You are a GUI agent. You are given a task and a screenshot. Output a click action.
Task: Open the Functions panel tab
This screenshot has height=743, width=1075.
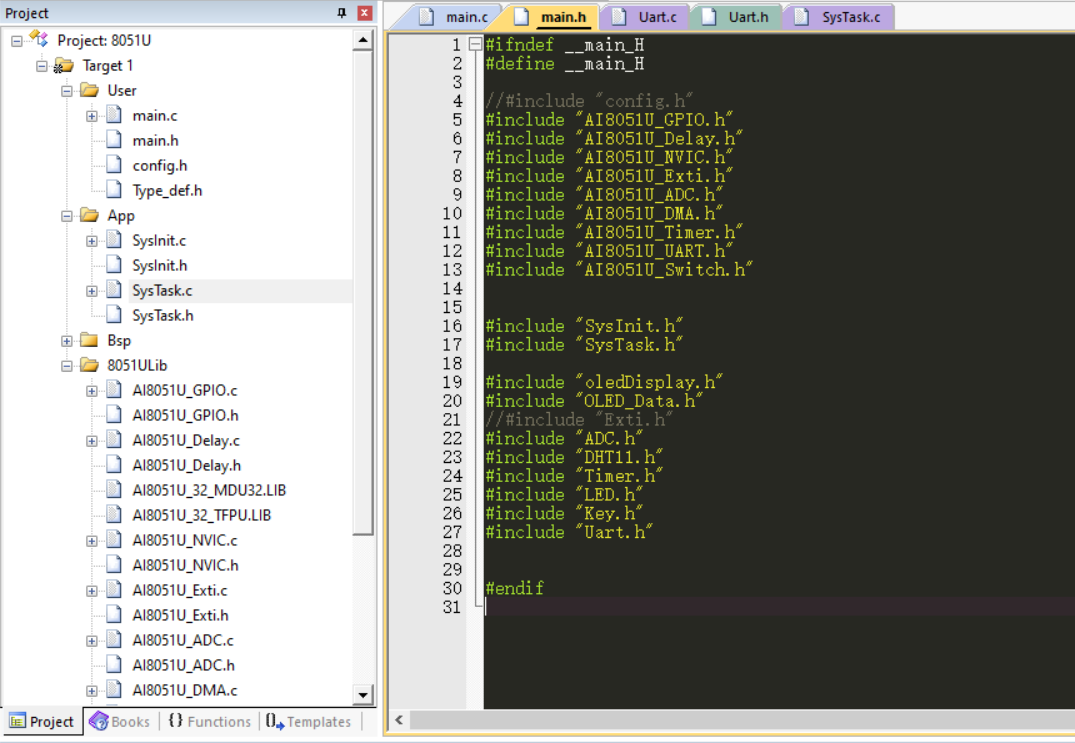pyautogui.click(x=209, y=721)
